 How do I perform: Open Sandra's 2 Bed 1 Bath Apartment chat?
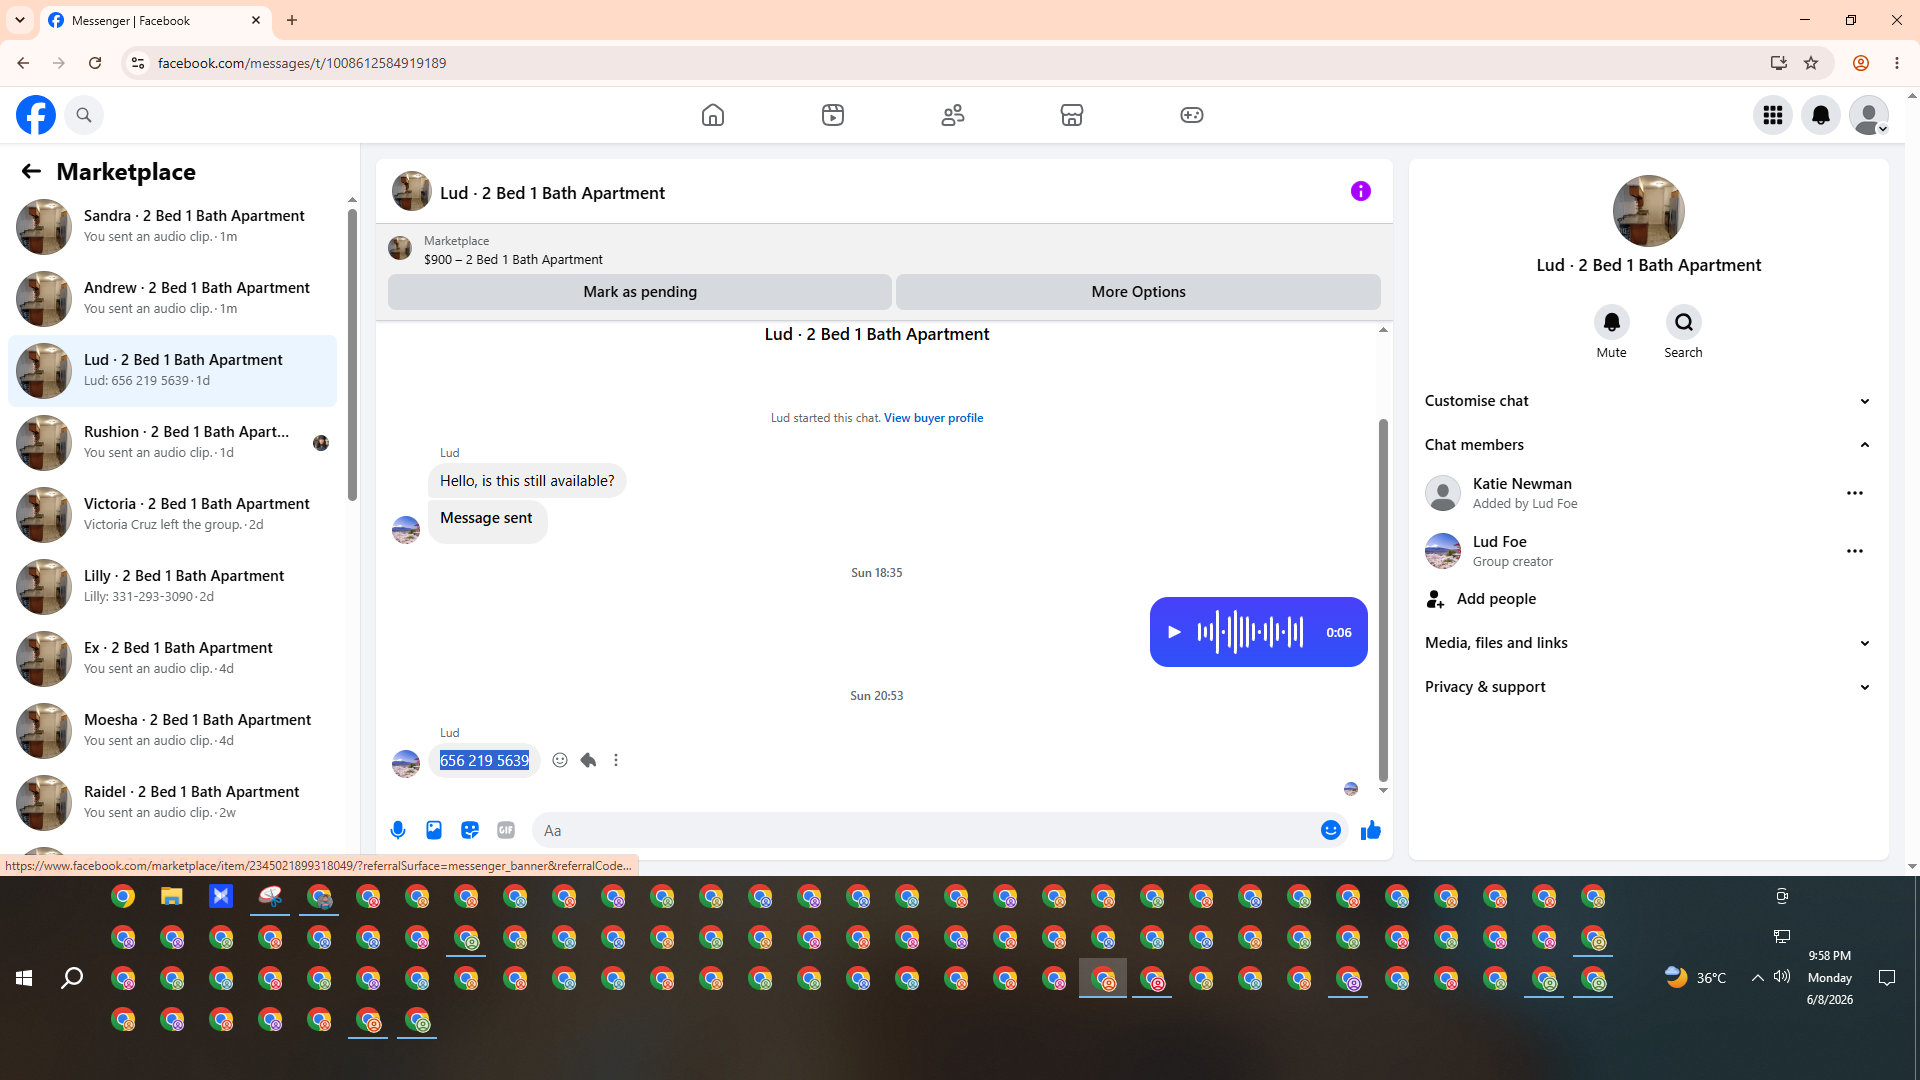click(x=172, y=226)
